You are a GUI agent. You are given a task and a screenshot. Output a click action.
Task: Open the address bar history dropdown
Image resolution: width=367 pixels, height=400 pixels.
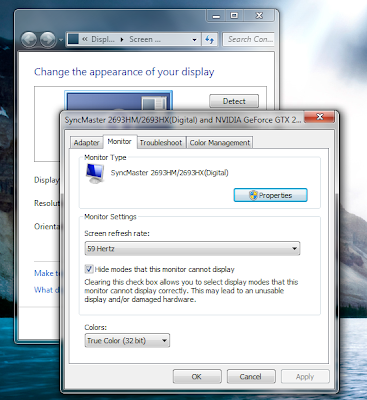194,40
